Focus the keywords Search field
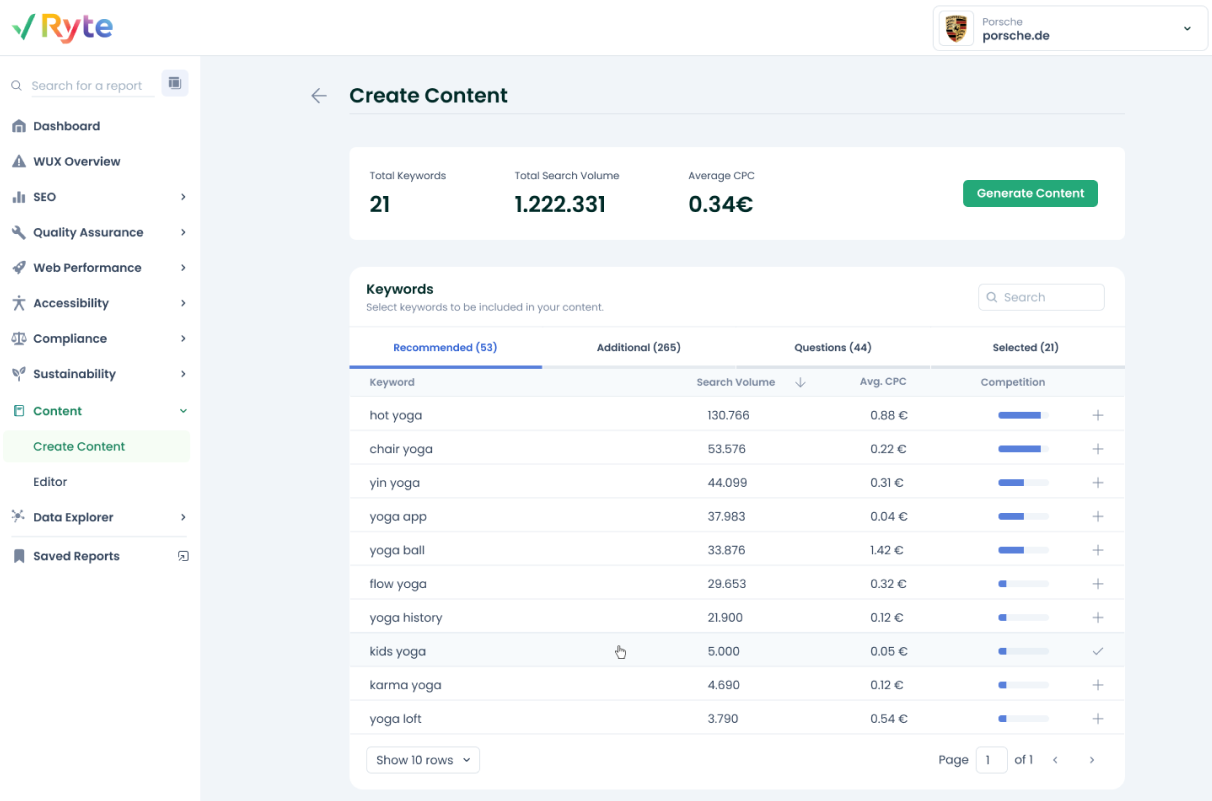The height and width of the screenshot is (801, 1212). coord(1041,297)
